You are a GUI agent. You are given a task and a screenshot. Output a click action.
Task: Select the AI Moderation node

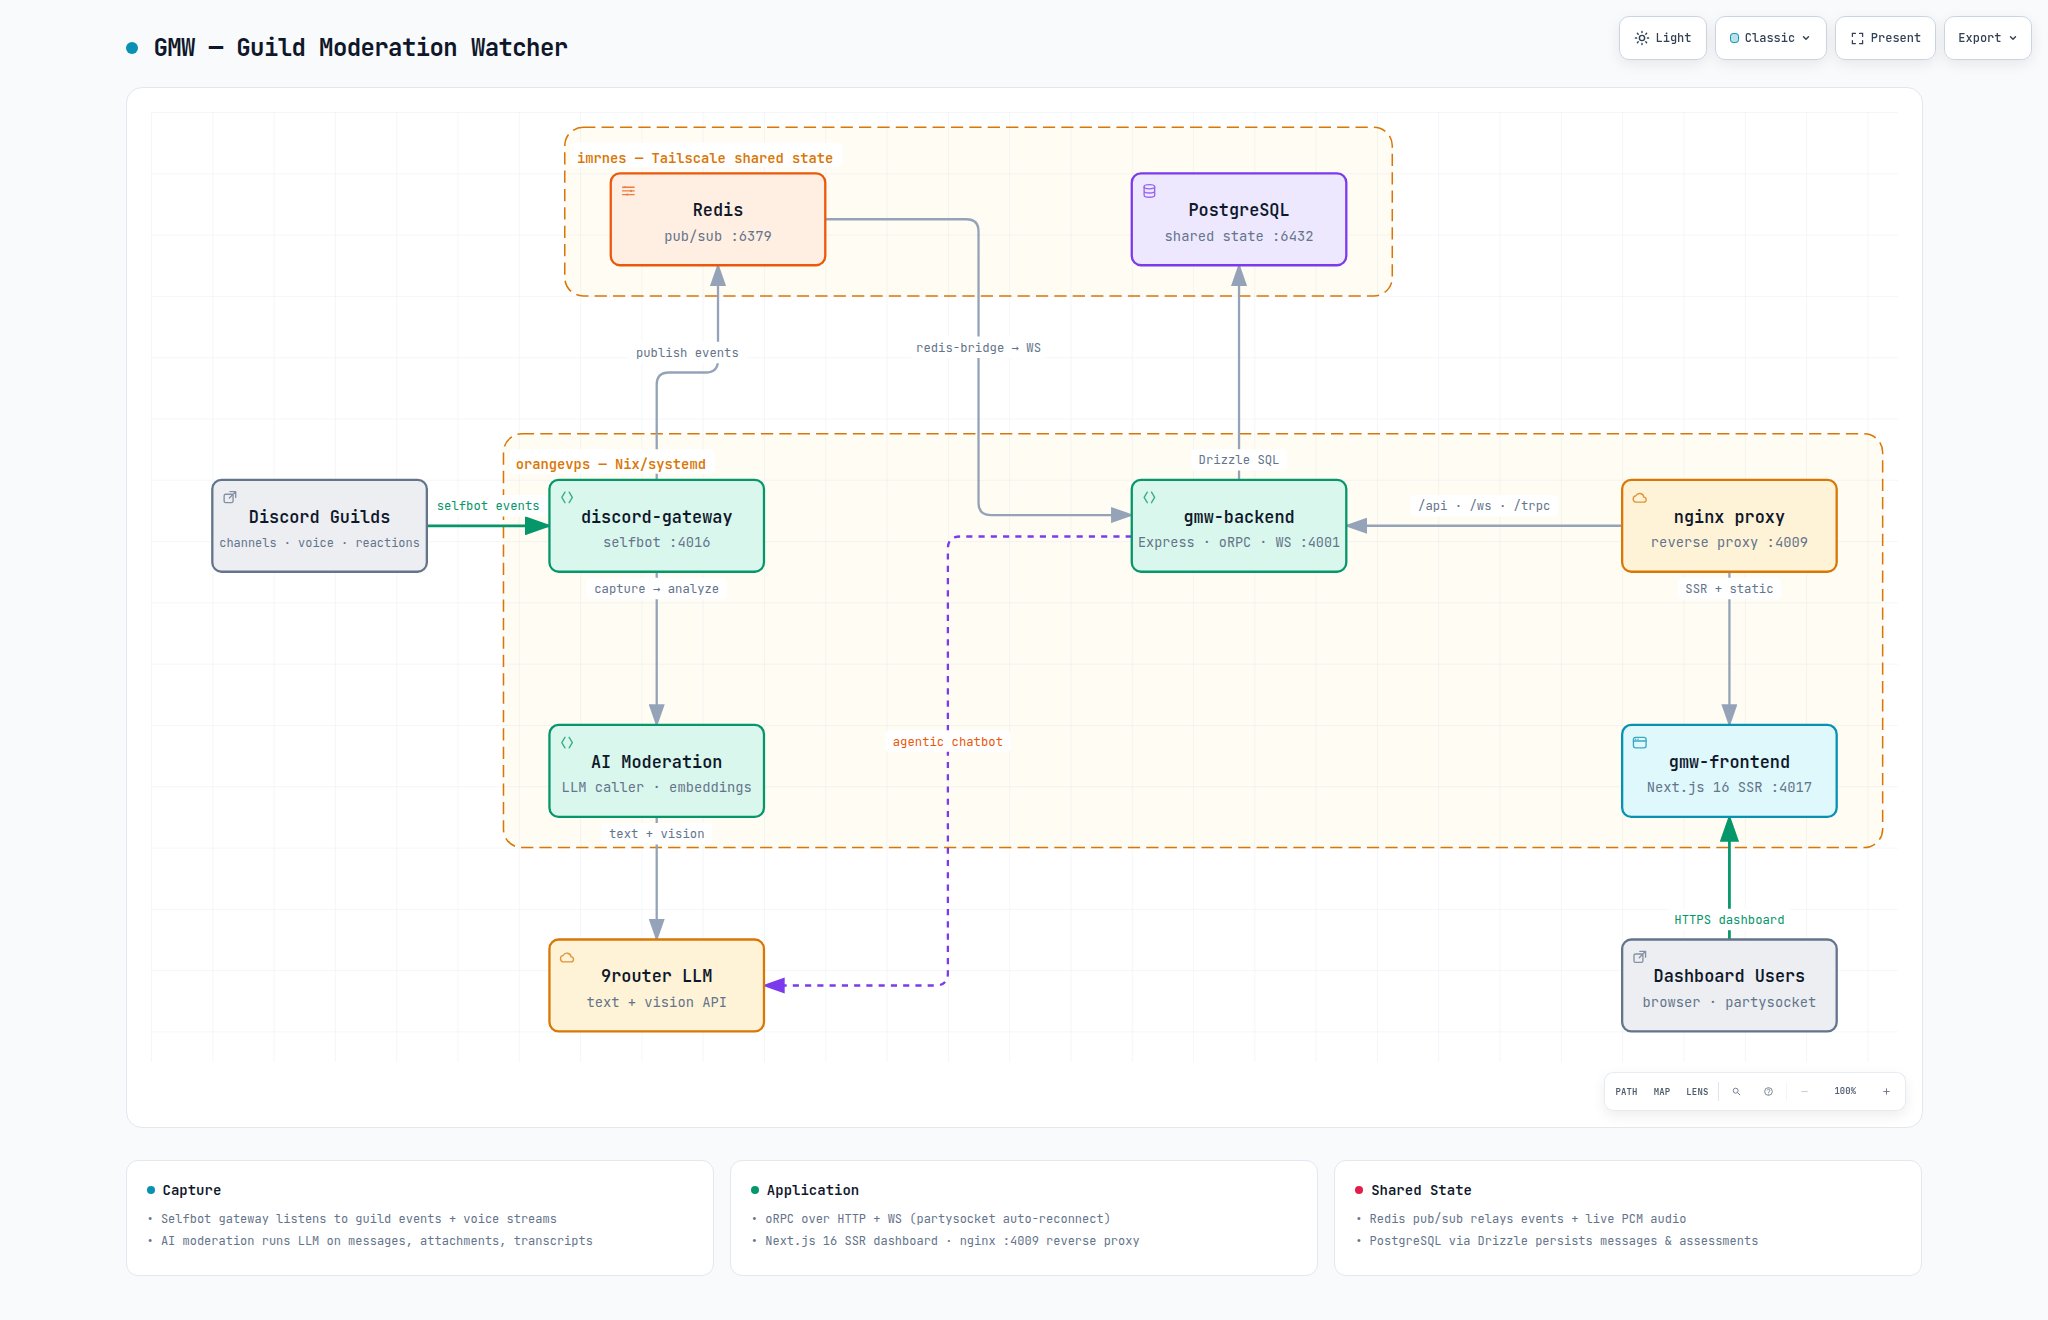656,771
